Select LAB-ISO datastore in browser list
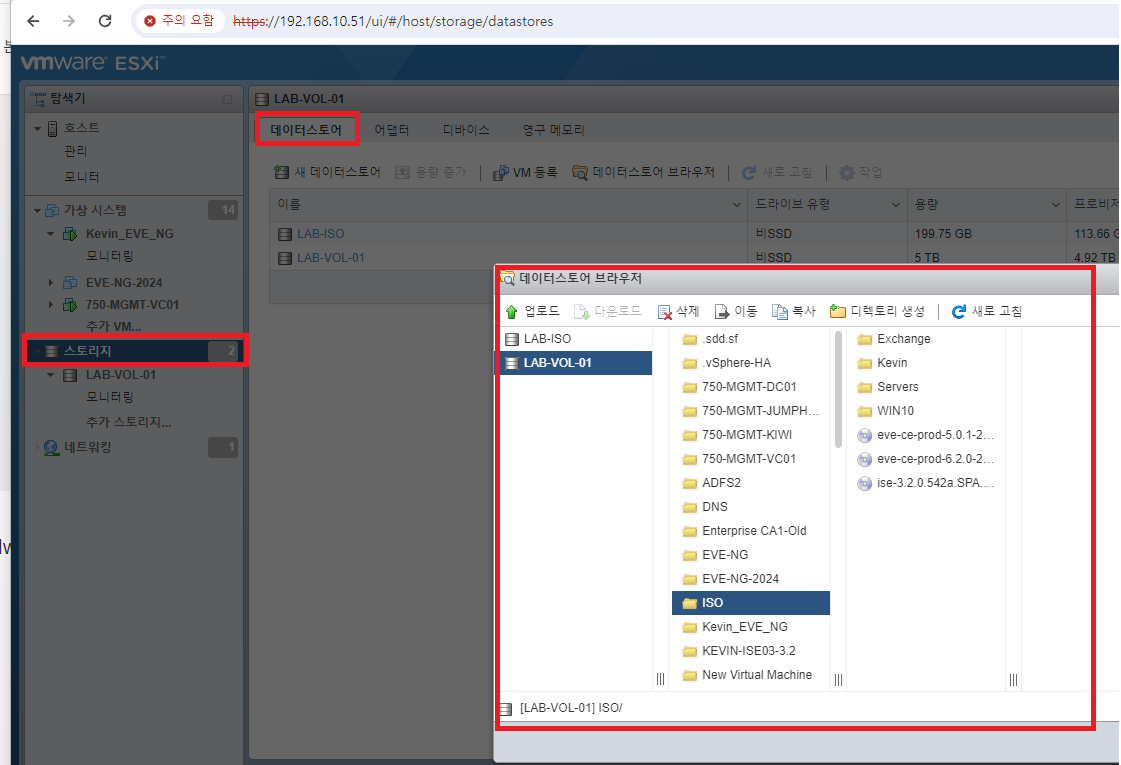Viewport: 1121px width, 765px height. [x=576, y=339]
